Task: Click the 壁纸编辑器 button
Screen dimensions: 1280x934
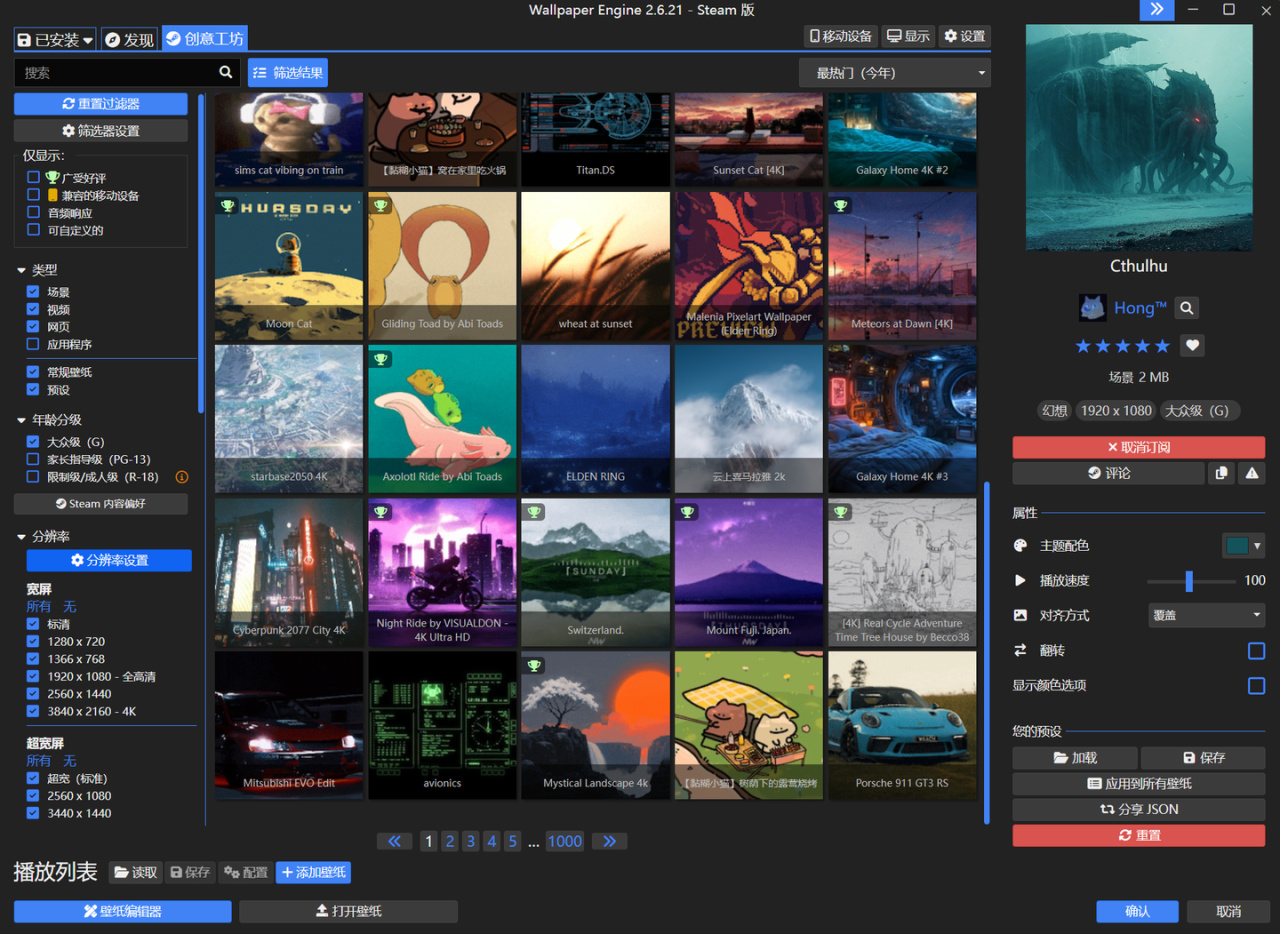Action: click(x=122, y=911)
